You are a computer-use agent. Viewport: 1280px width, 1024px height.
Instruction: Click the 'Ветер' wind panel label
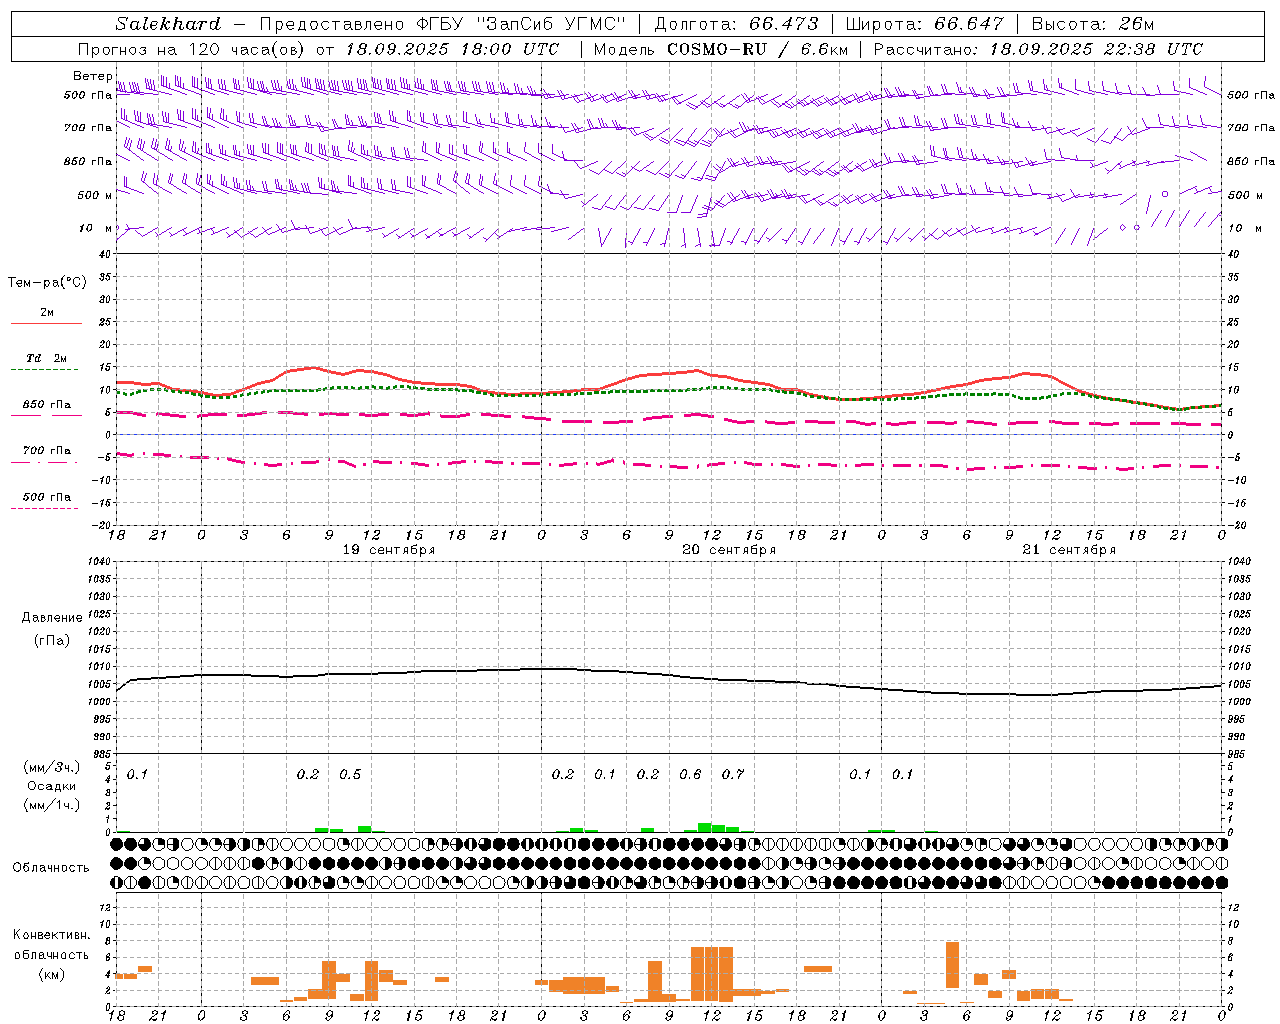[92, 76]
